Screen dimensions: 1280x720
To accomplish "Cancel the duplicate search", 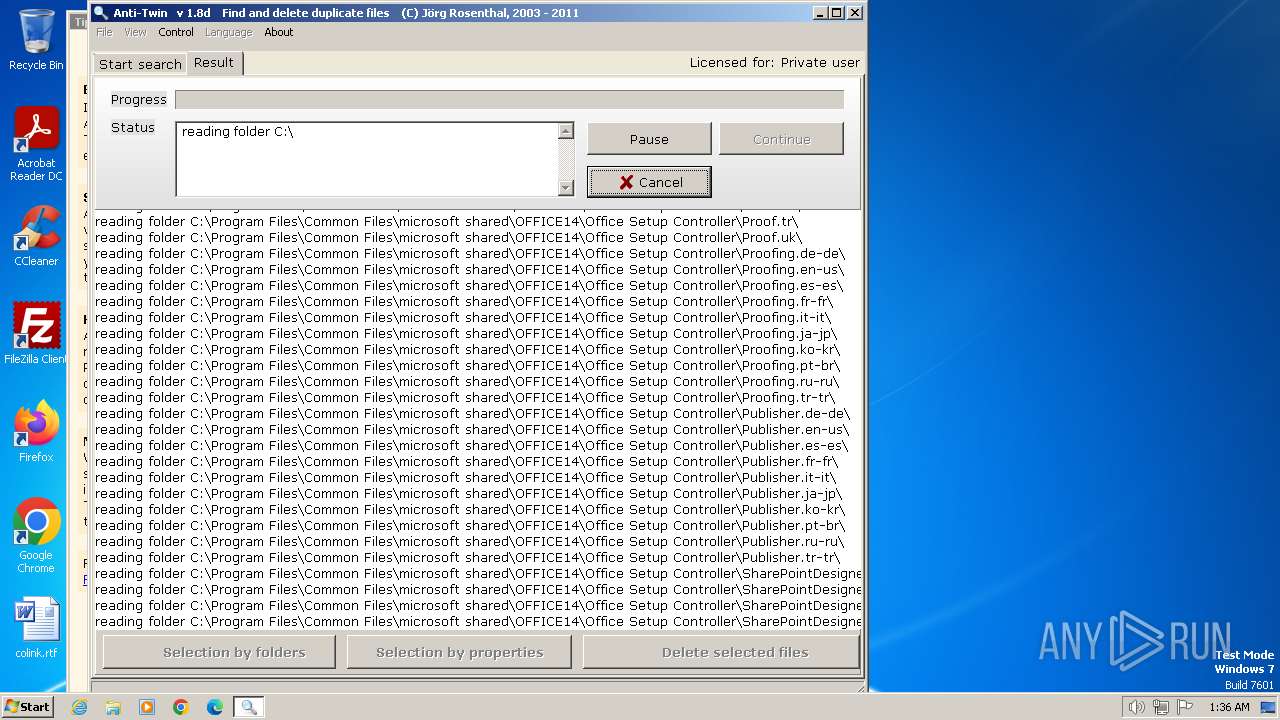I will coord(649,182).
